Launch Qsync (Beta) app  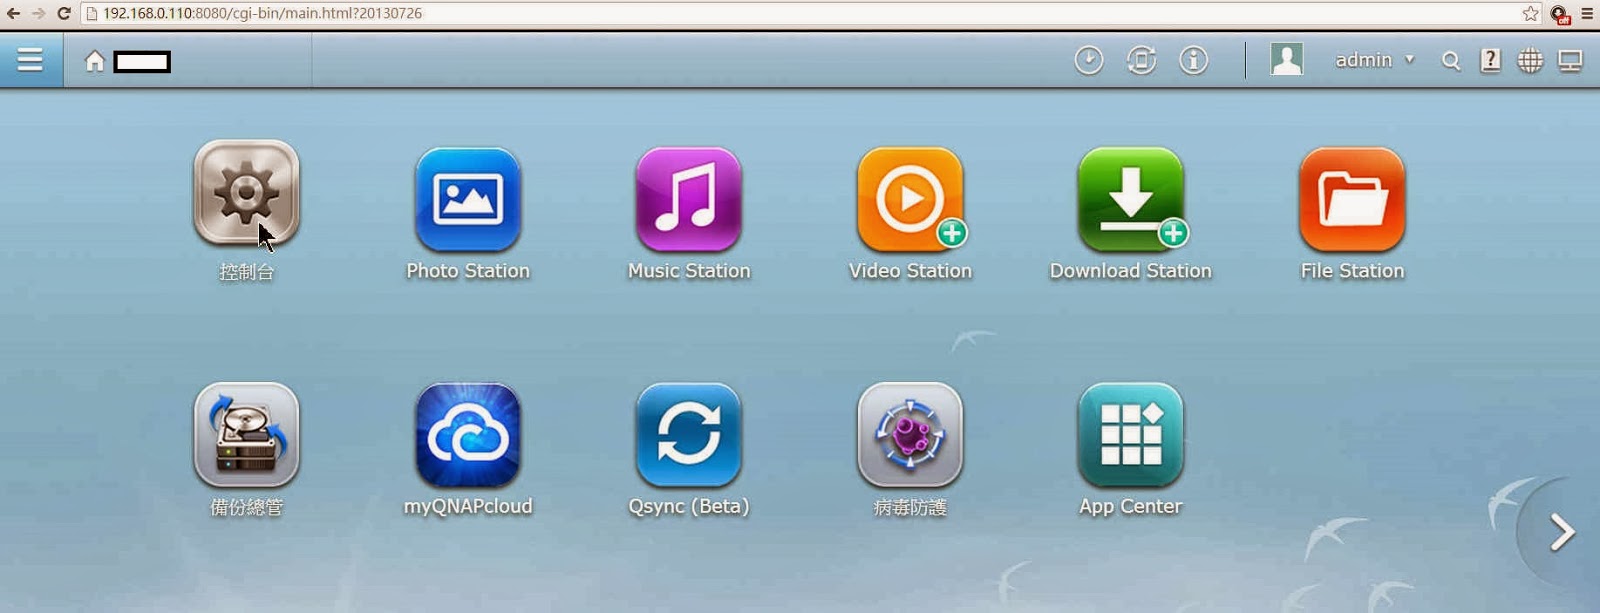point(689,435)
